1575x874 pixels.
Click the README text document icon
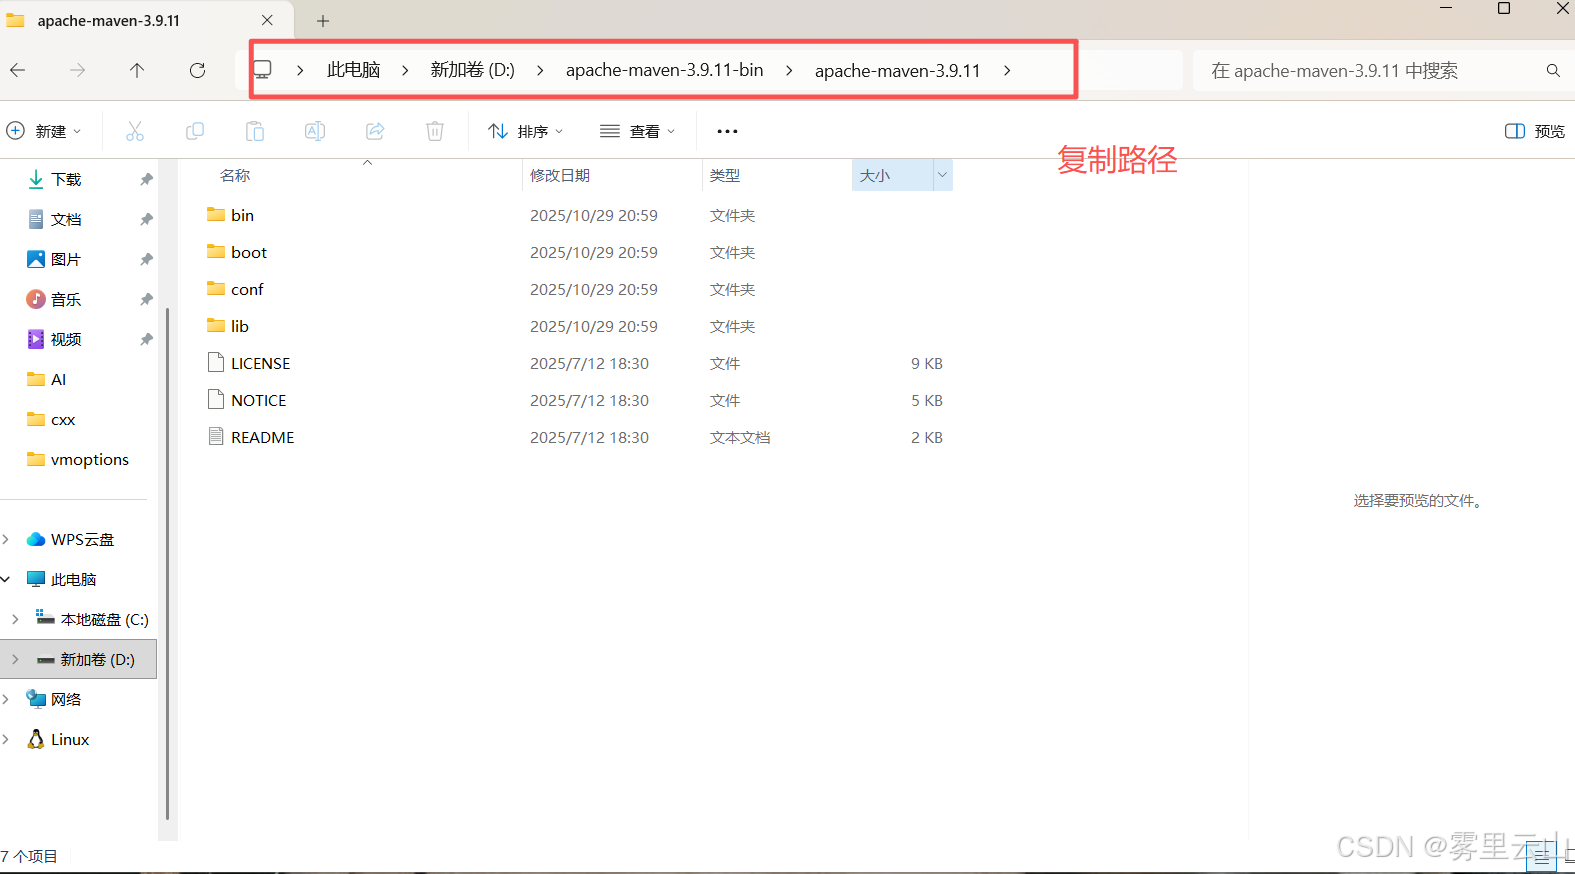(x=216, y=436)
